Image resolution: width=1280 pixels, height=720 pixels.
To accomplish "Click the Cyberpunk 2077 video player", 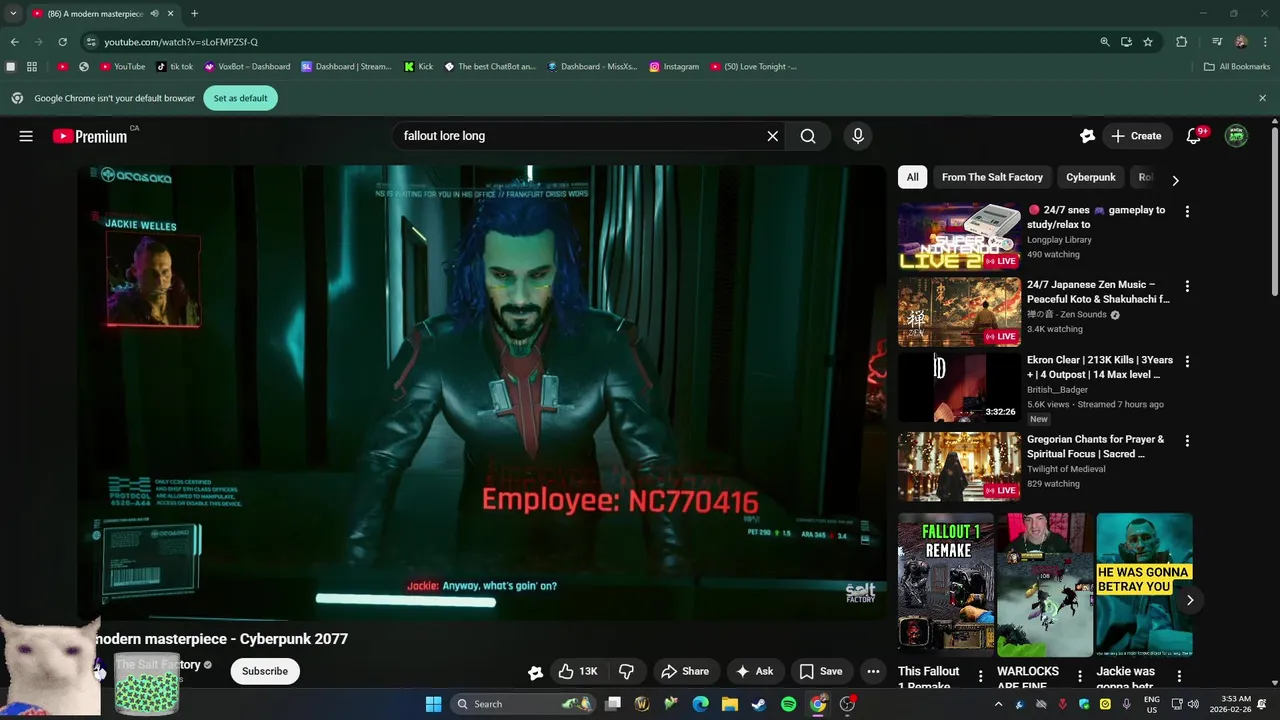I will pos(482,392).
